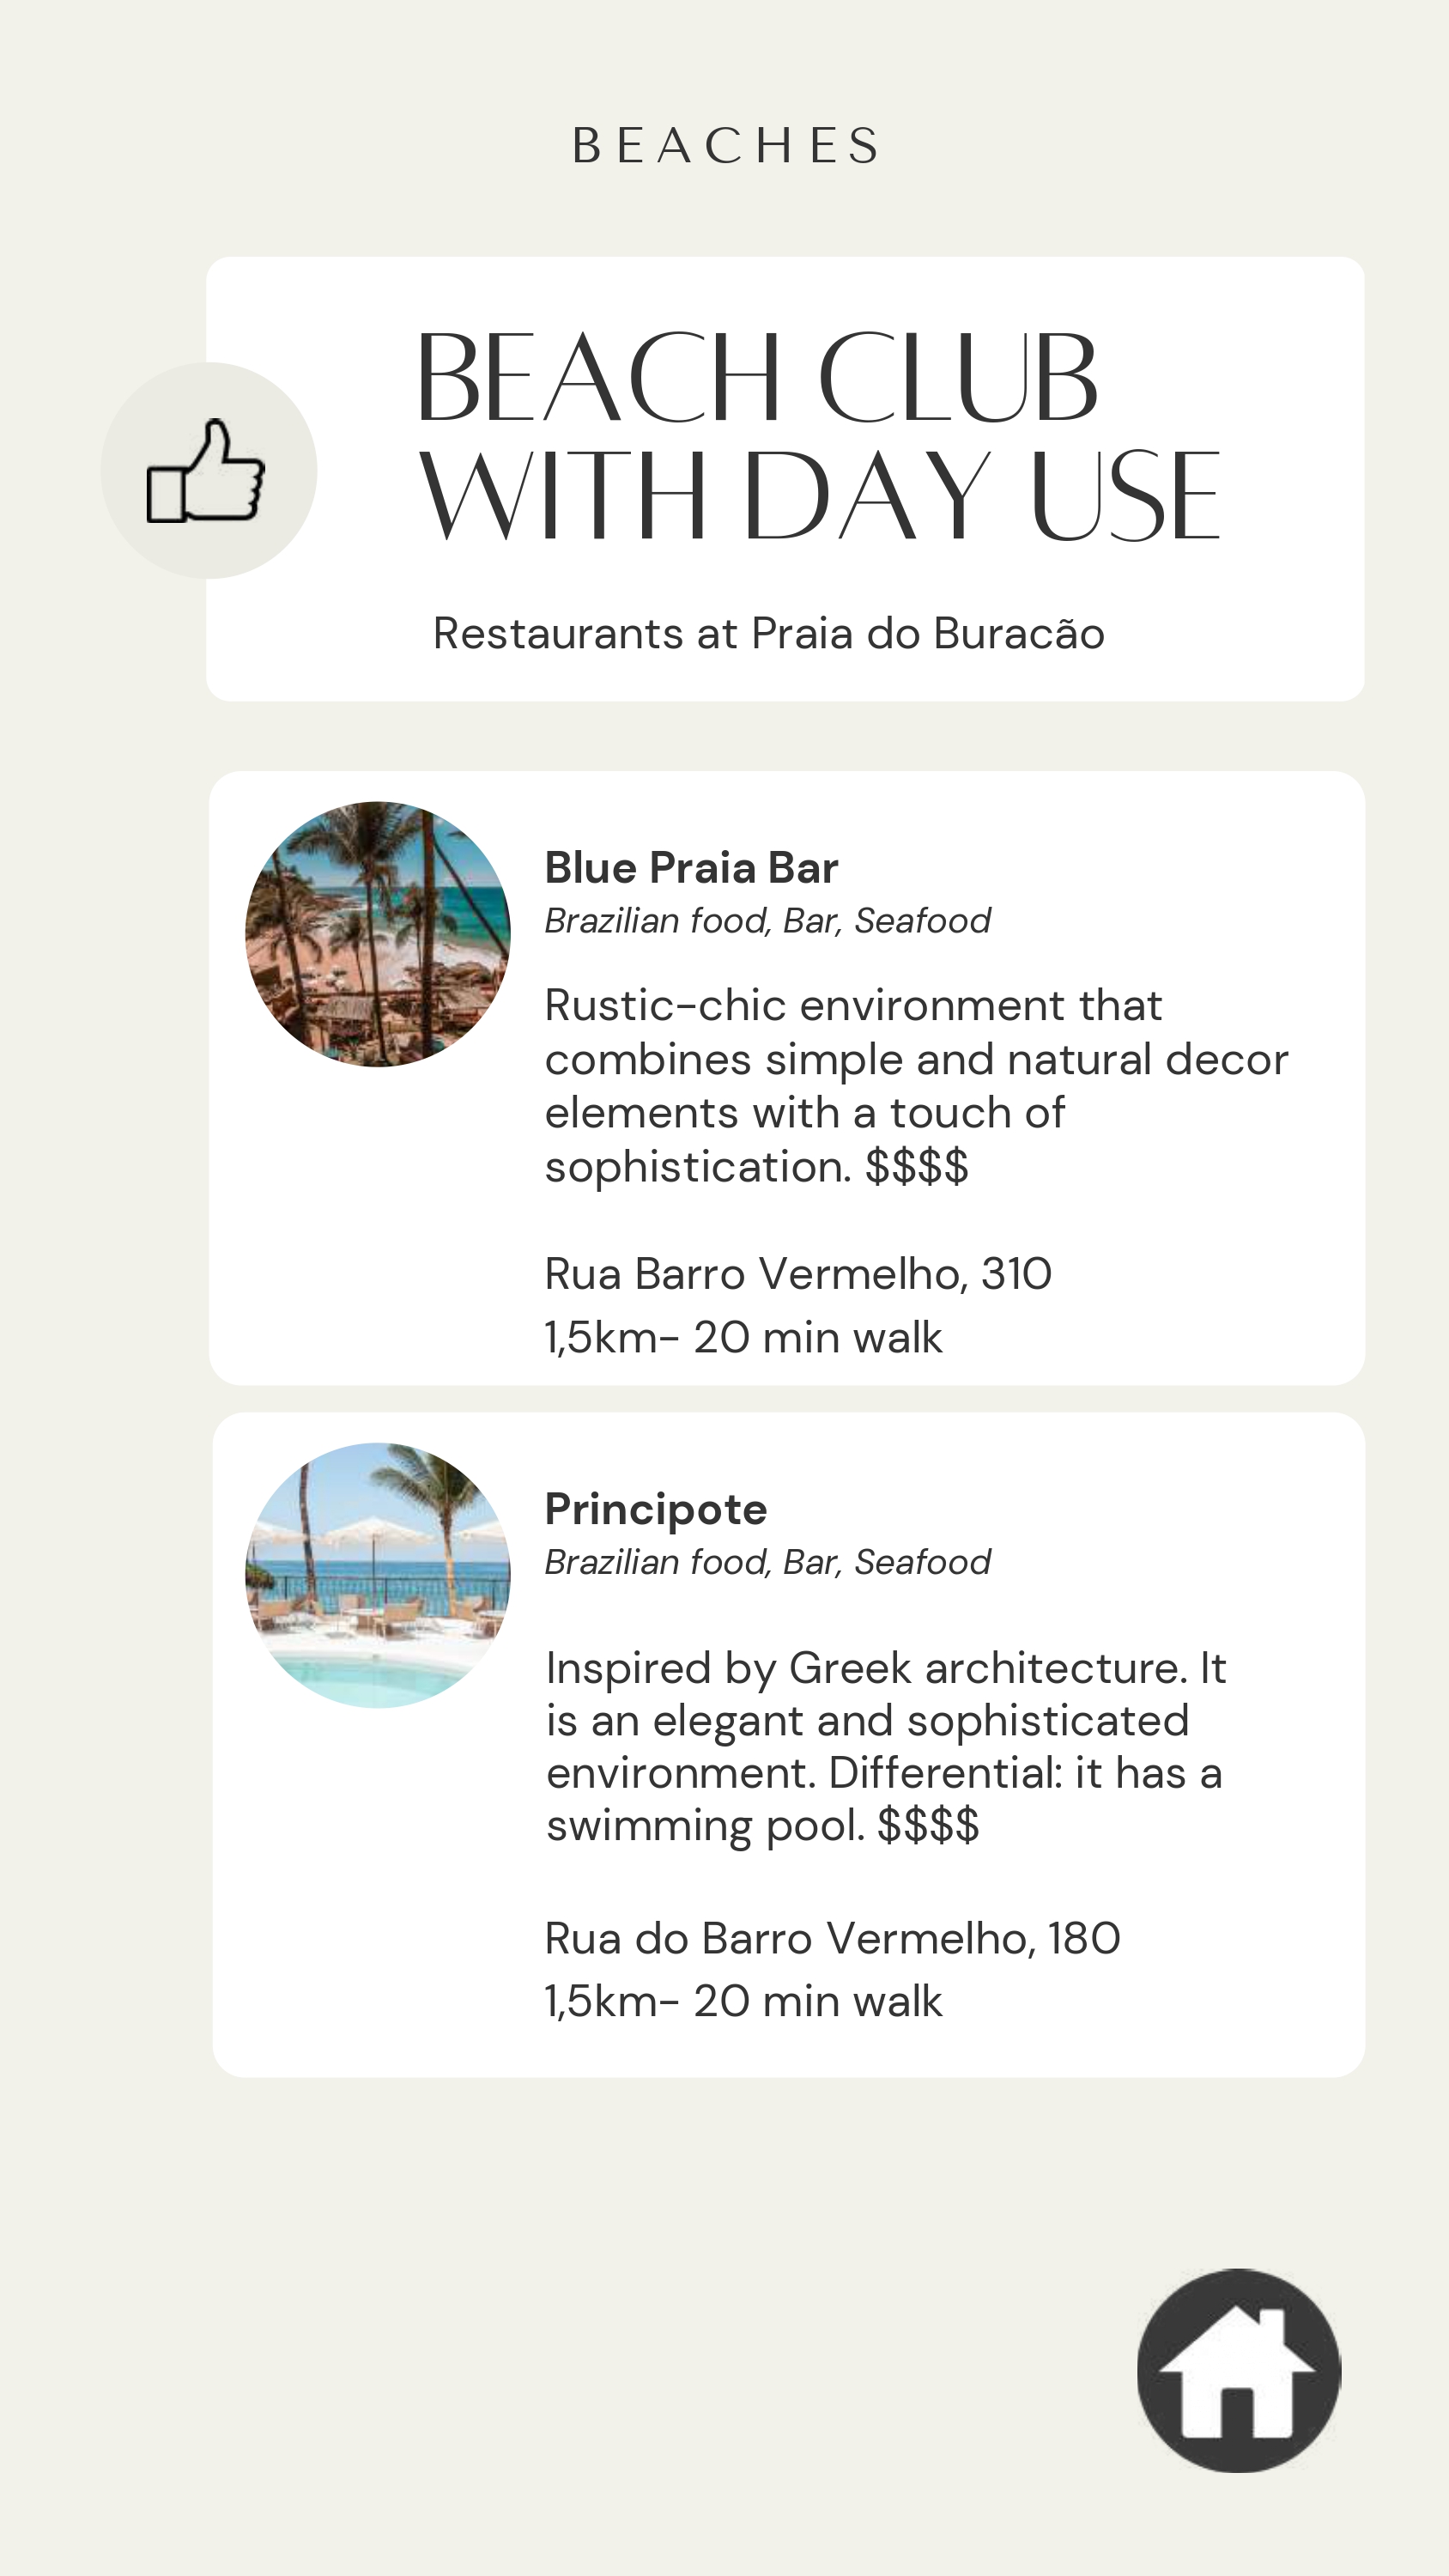Click the thumbs-up like icon
Image resolution: width=1449 pixels, height=2576 pixels.
207,471
